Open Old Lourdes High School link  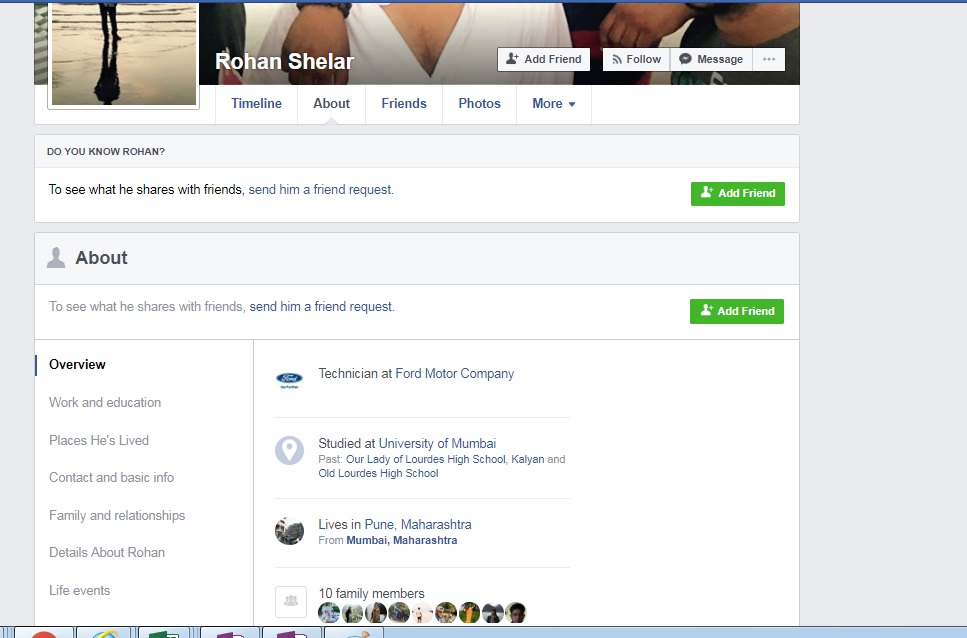coord(378,473)
